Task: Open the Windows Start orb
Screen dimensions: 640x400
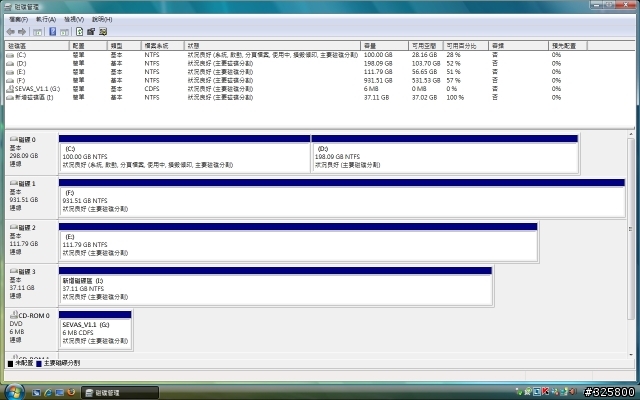Action: [14, 392]
